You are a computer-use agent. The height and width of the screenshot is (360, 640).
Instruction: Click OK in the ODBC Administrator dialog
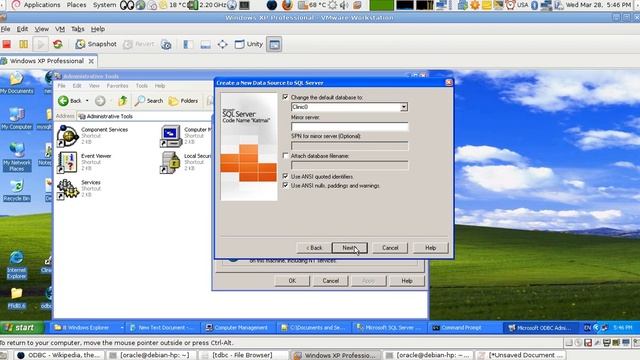(292, 281)
